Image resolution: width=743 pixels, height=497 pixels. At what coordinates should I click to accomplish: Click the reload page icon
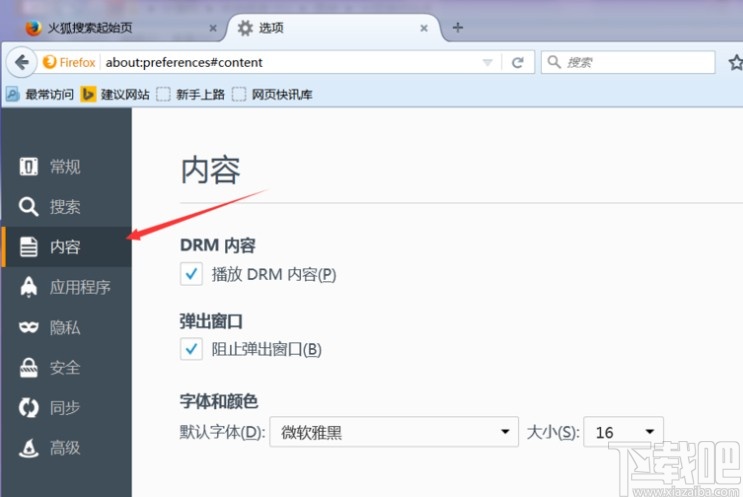click(x=517, y=62)
